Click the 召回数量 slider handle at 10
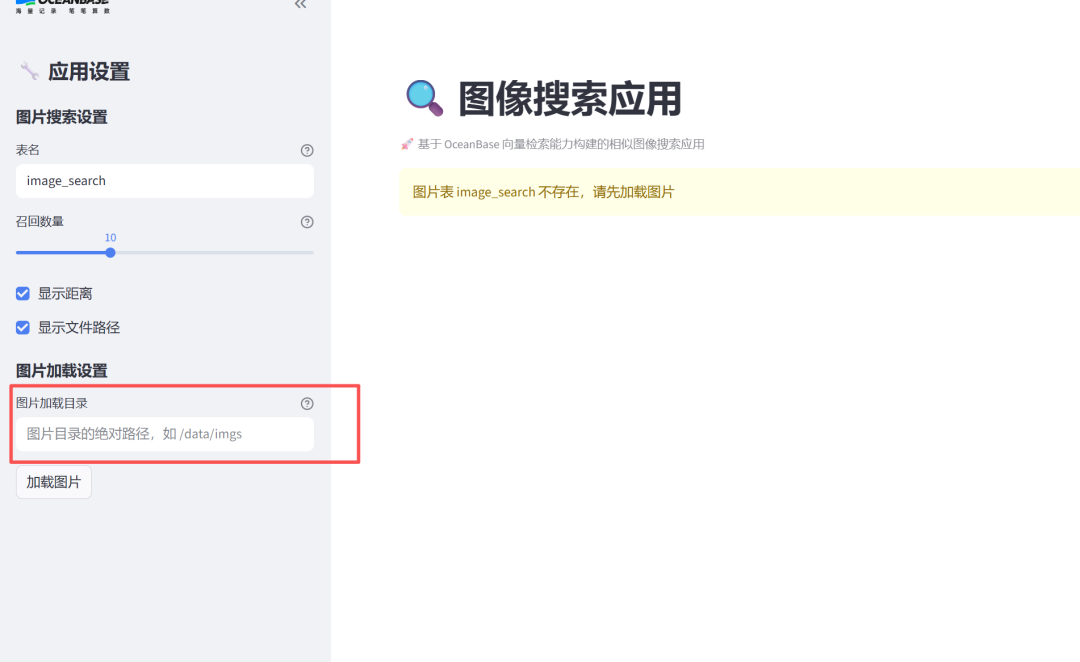Image resolution: width=1080 pixels, height=662 pixels. pos(110,253)
